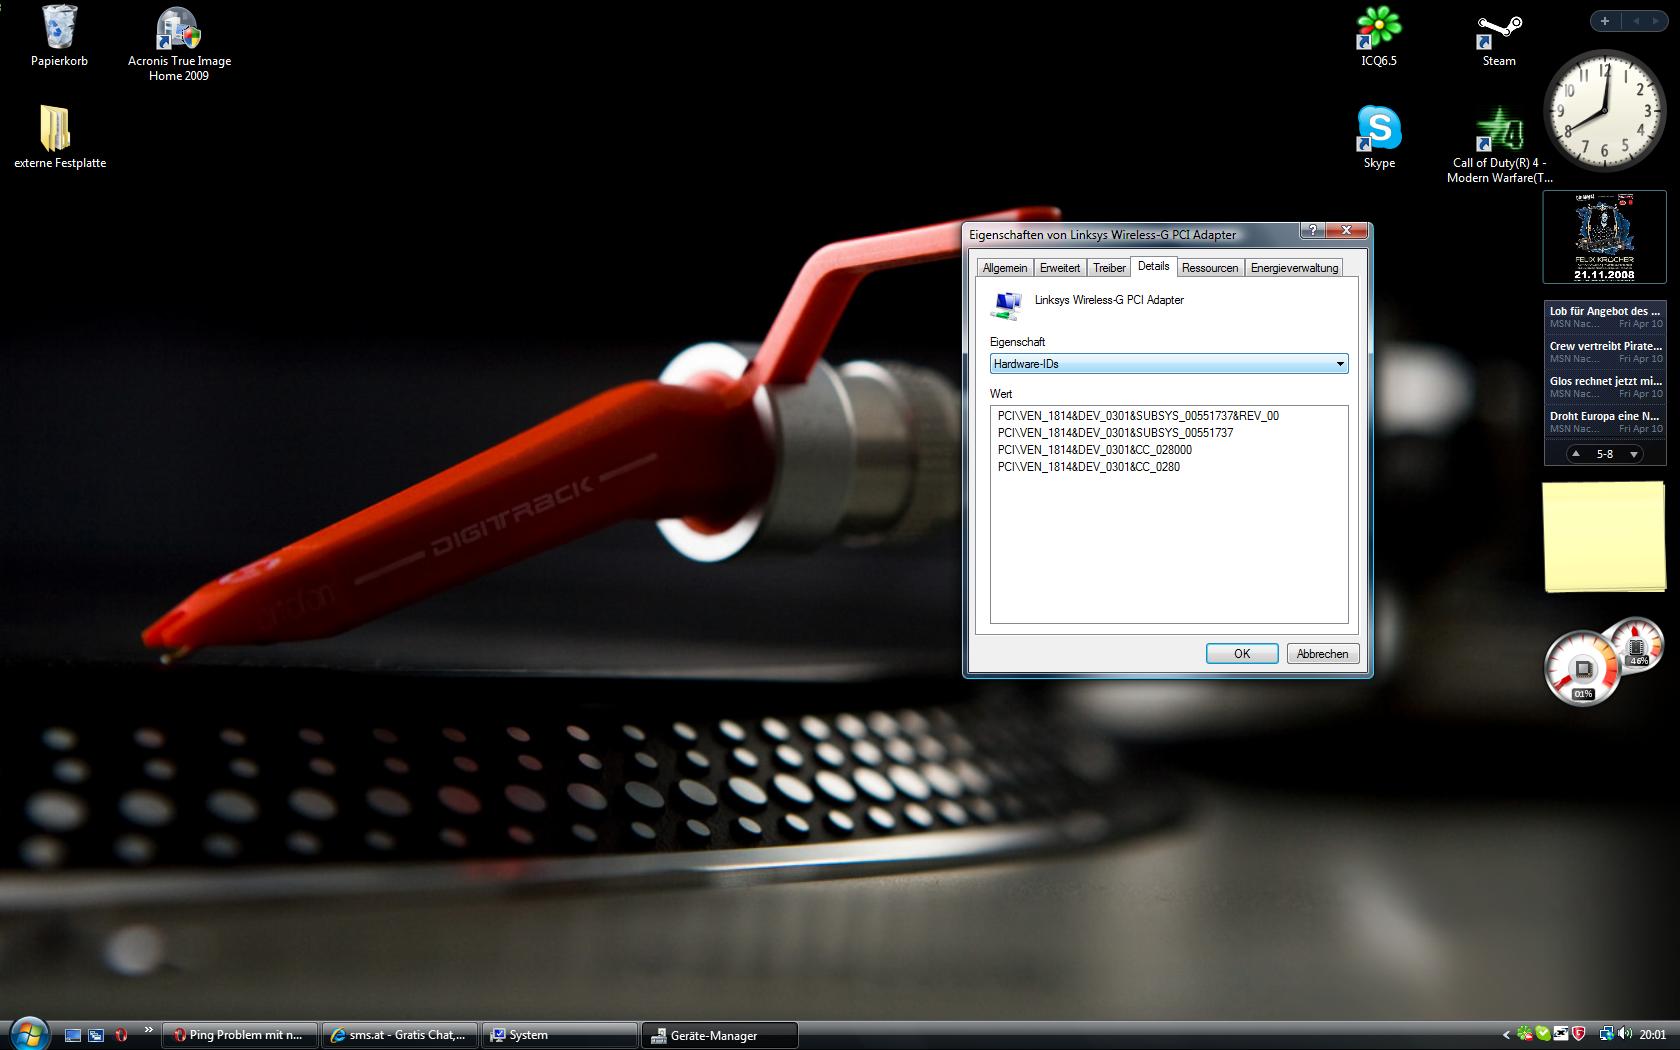The image size is (1680, 1050).
Task: Launch Call of Duty 4 Modern Warfare shortcut
Action: (1498, 145)
